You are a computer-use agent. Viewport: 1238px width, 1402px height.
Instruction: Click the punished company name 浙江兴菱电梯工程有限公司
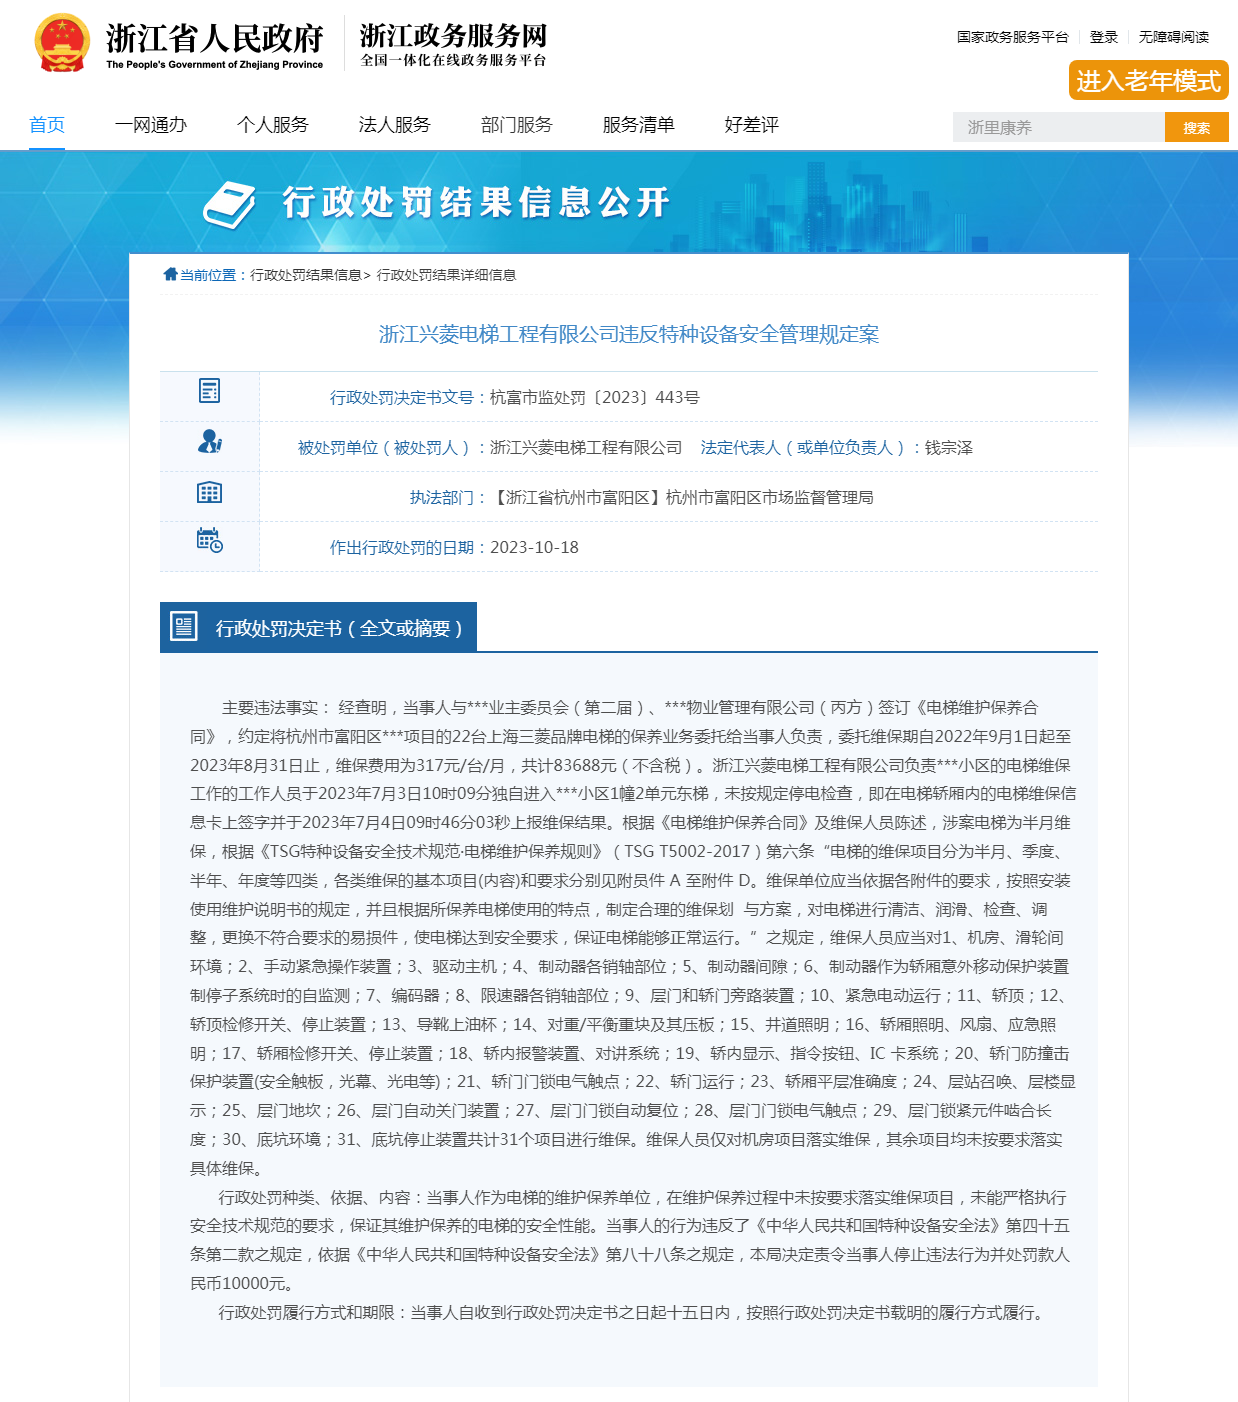click(x=586, y=447)
